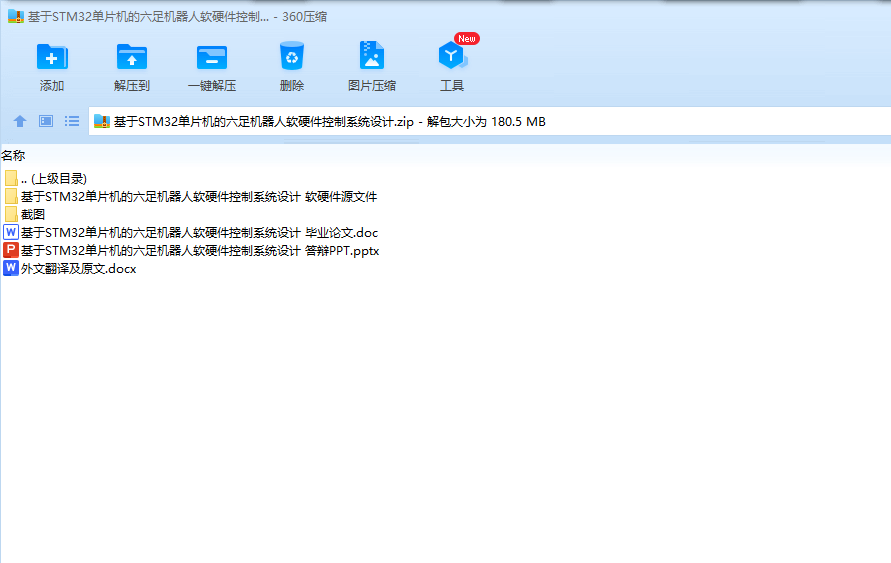Switch to the large icon view button

click(46, 121)
